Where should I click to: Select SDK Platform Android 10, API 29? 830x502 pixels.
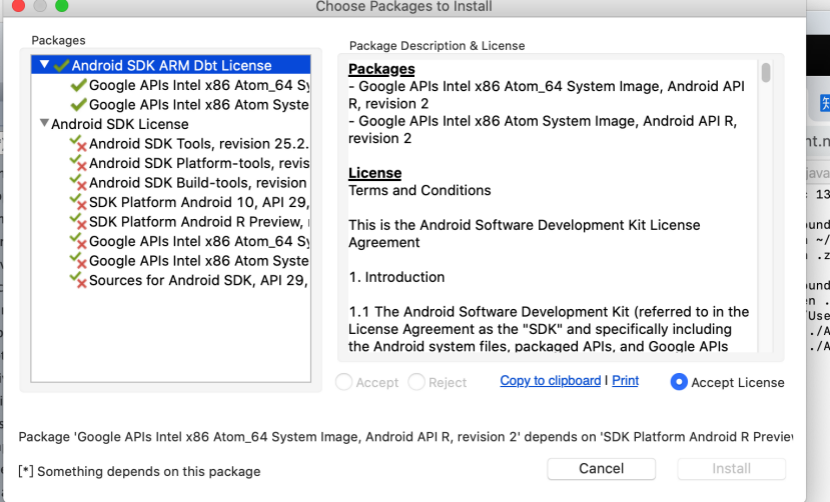[199, 202]
